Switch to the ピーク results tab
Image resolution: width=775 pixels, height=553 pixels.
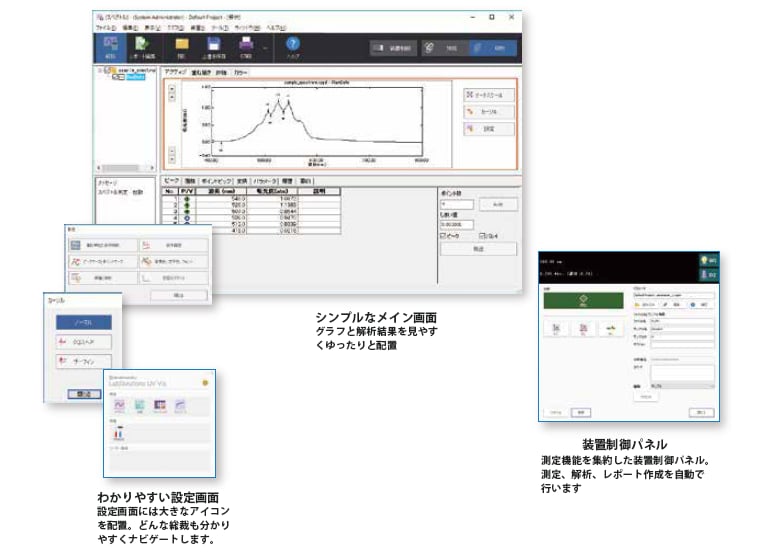[172, 181]
